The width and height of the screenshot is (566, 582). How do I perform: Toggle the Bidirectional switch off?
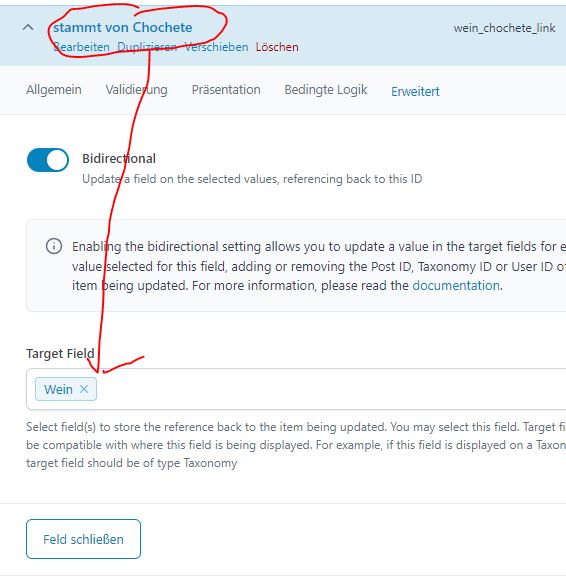click(48, 160)
